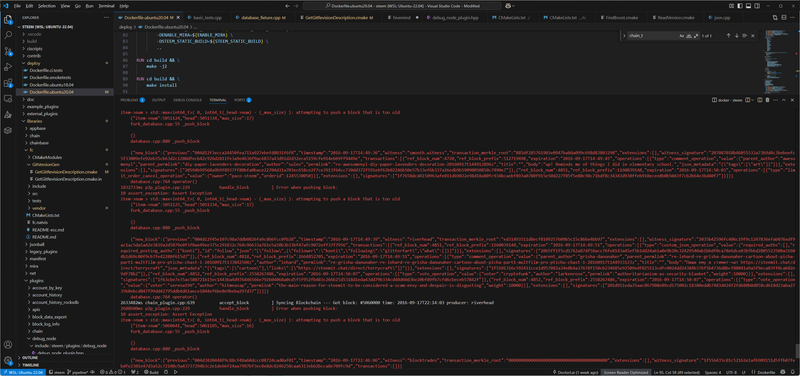Close the terminal panel
The width and height of the screenshot is (800, 376).
point(793,100)
